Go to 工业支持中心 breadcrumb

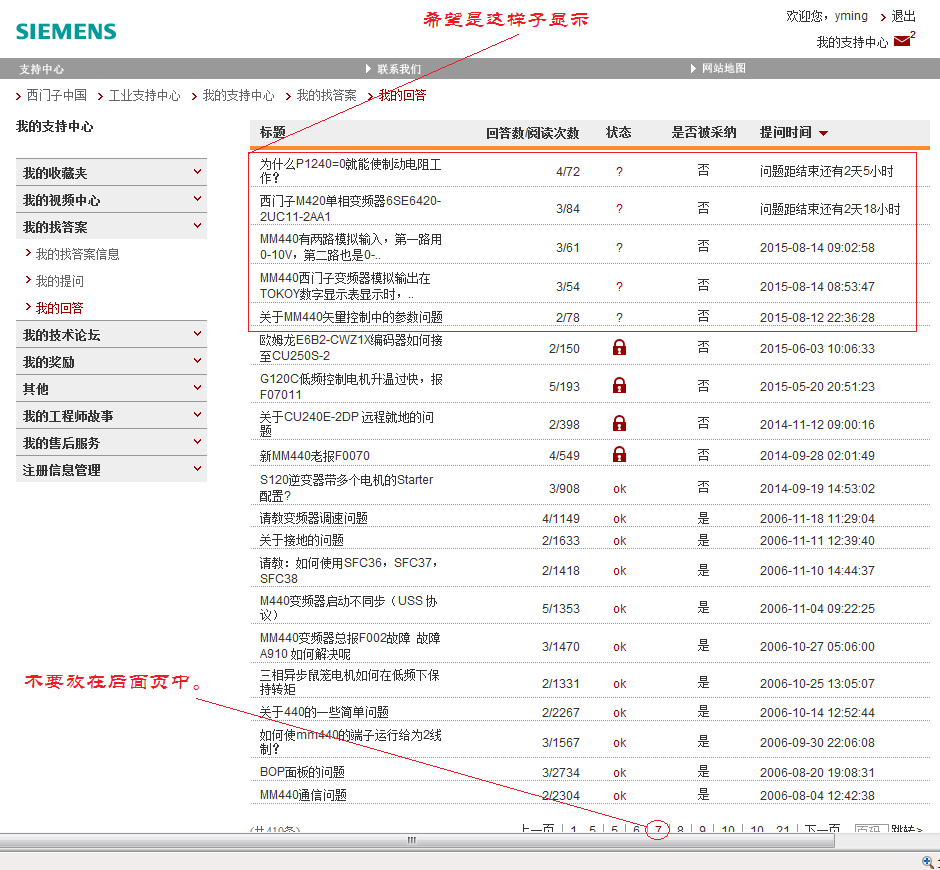(x=144, y=95)
